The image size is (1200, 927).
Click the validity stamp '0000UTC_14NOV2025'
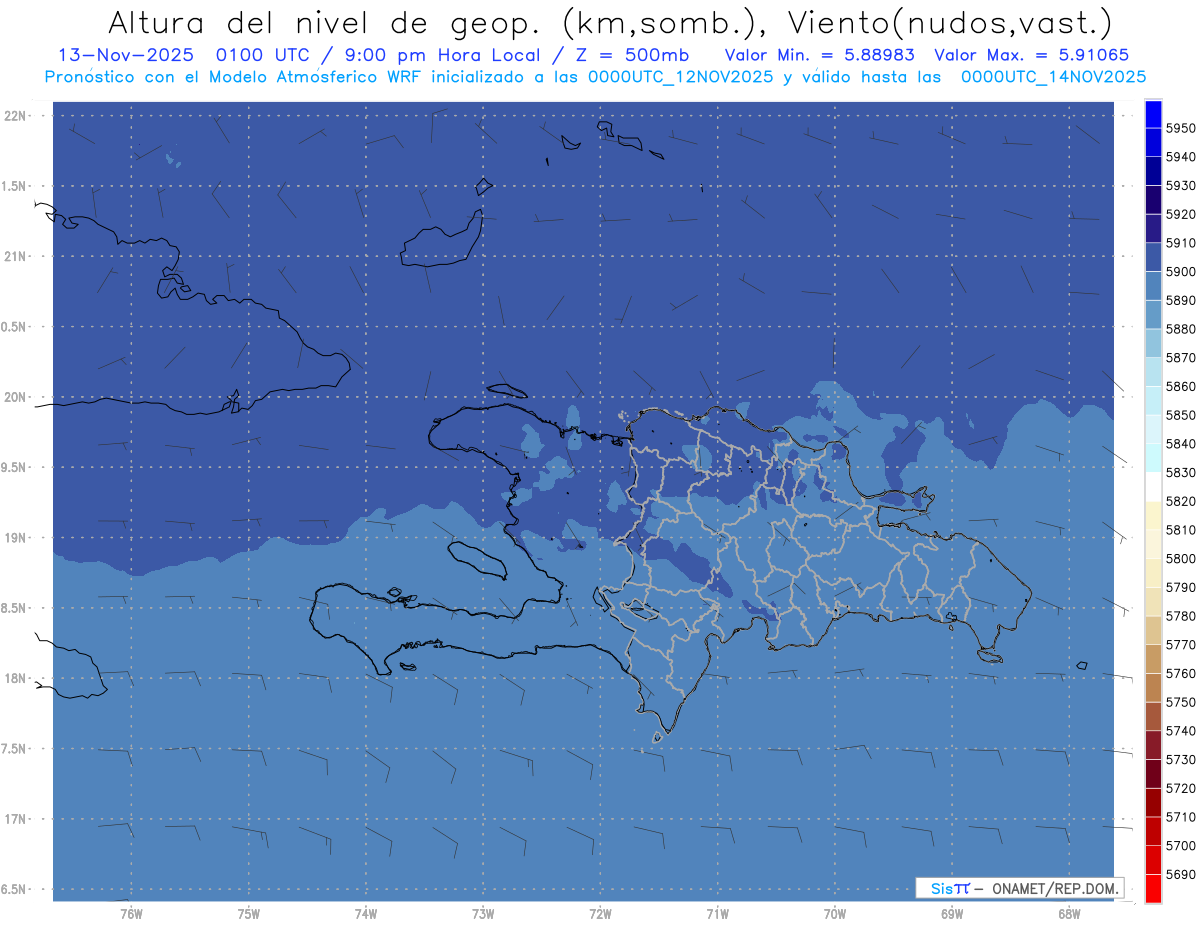click(1054, 77)
